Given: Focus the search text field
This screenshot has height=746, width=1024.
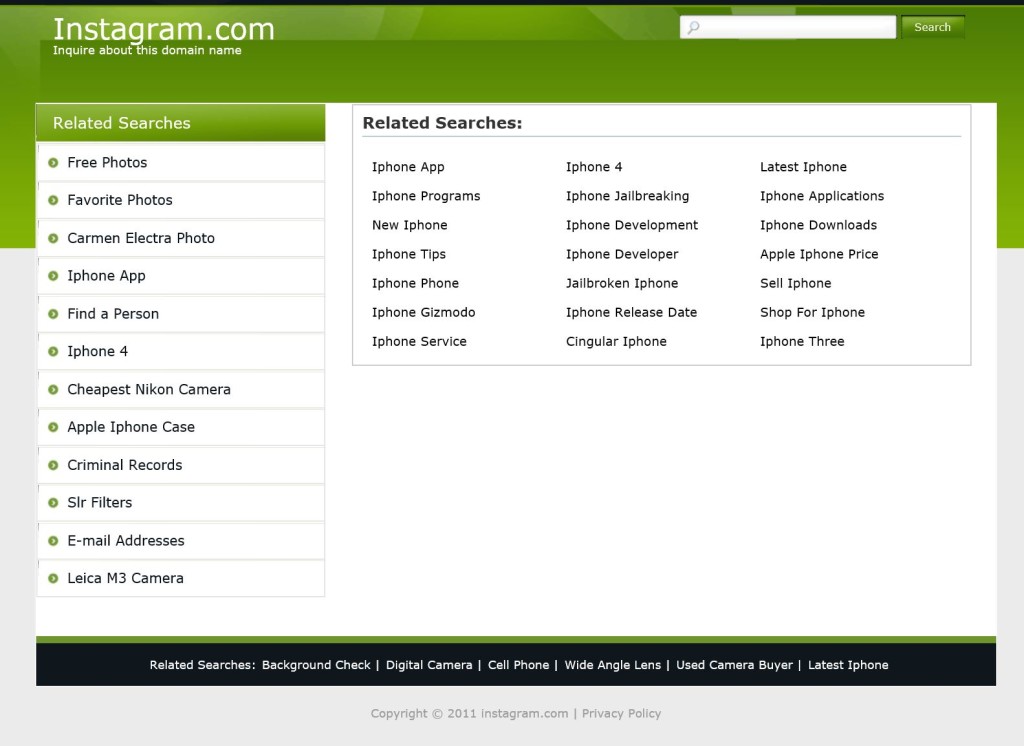Looking at the screenshot, I should click(x=797, y=28).
